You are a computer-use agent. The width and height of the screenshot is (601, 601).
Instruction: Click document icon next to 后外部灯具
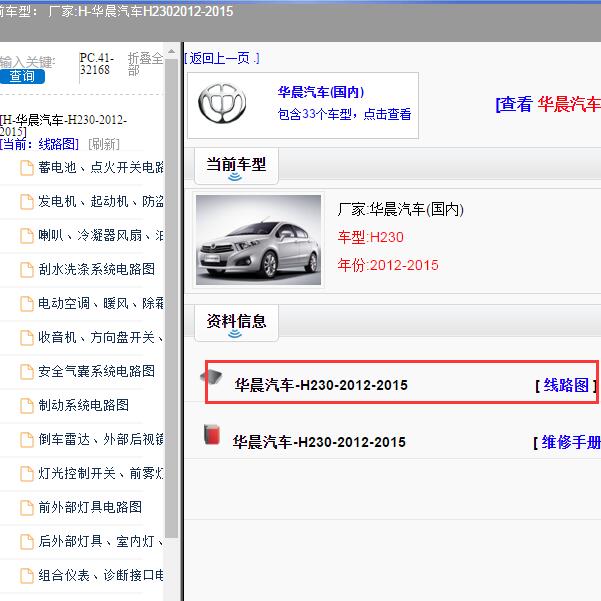point(27,542)
